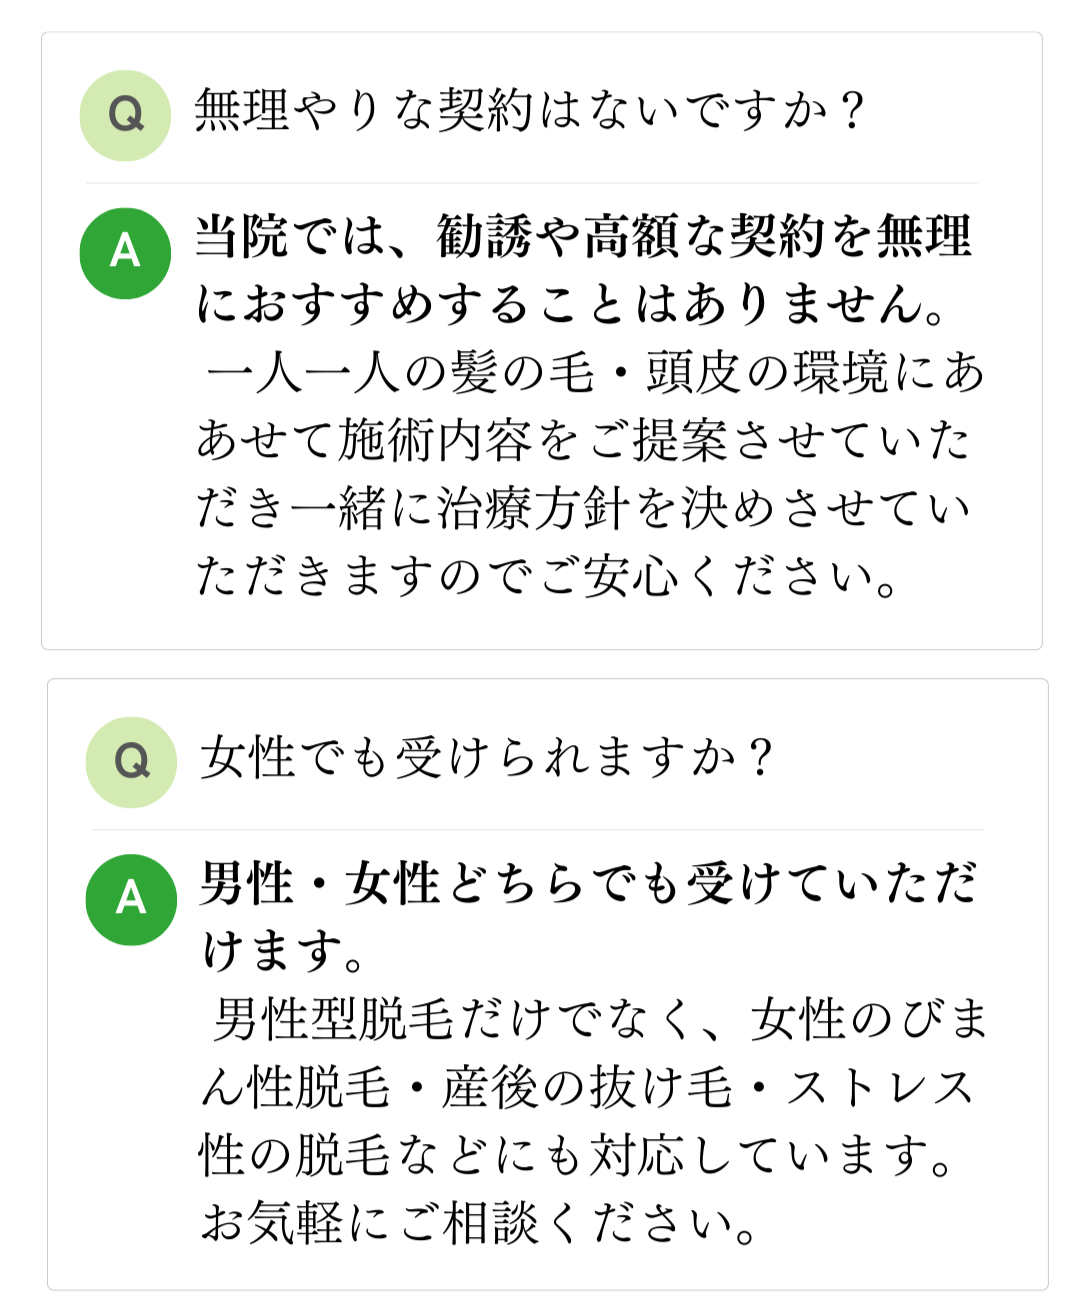Click the line 男性型脱毛だけでなく、女性のびま
Screen dimensions: 1080x1300
[x=600, y=1019]
